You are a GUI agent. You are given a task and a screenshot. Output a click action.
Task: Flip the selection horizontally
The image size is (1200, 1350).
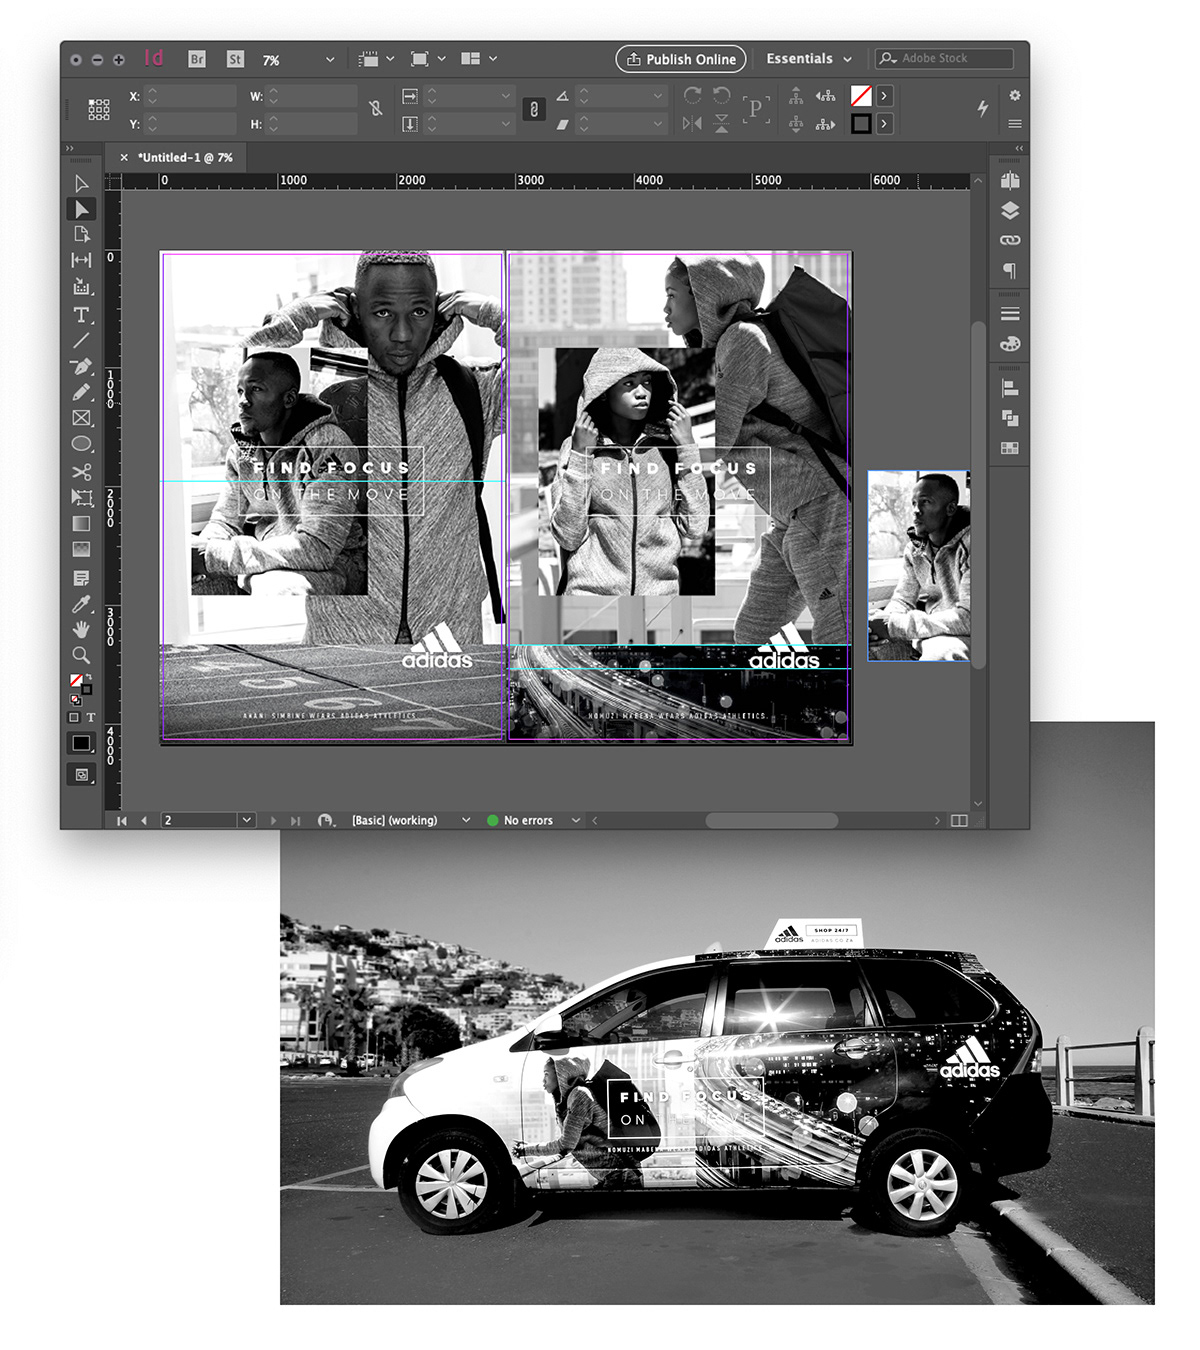point(692,124)
